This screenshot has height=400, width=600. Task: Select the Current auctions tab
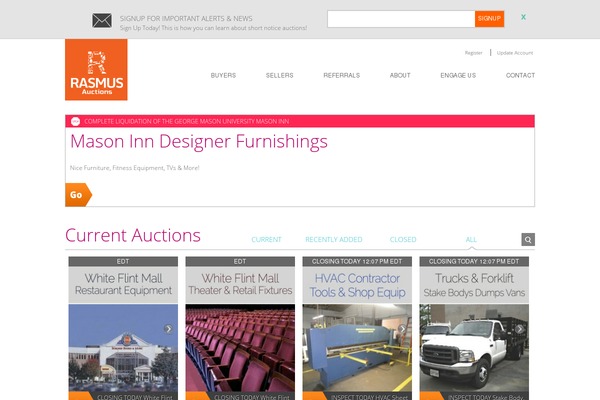coord(266,240)
